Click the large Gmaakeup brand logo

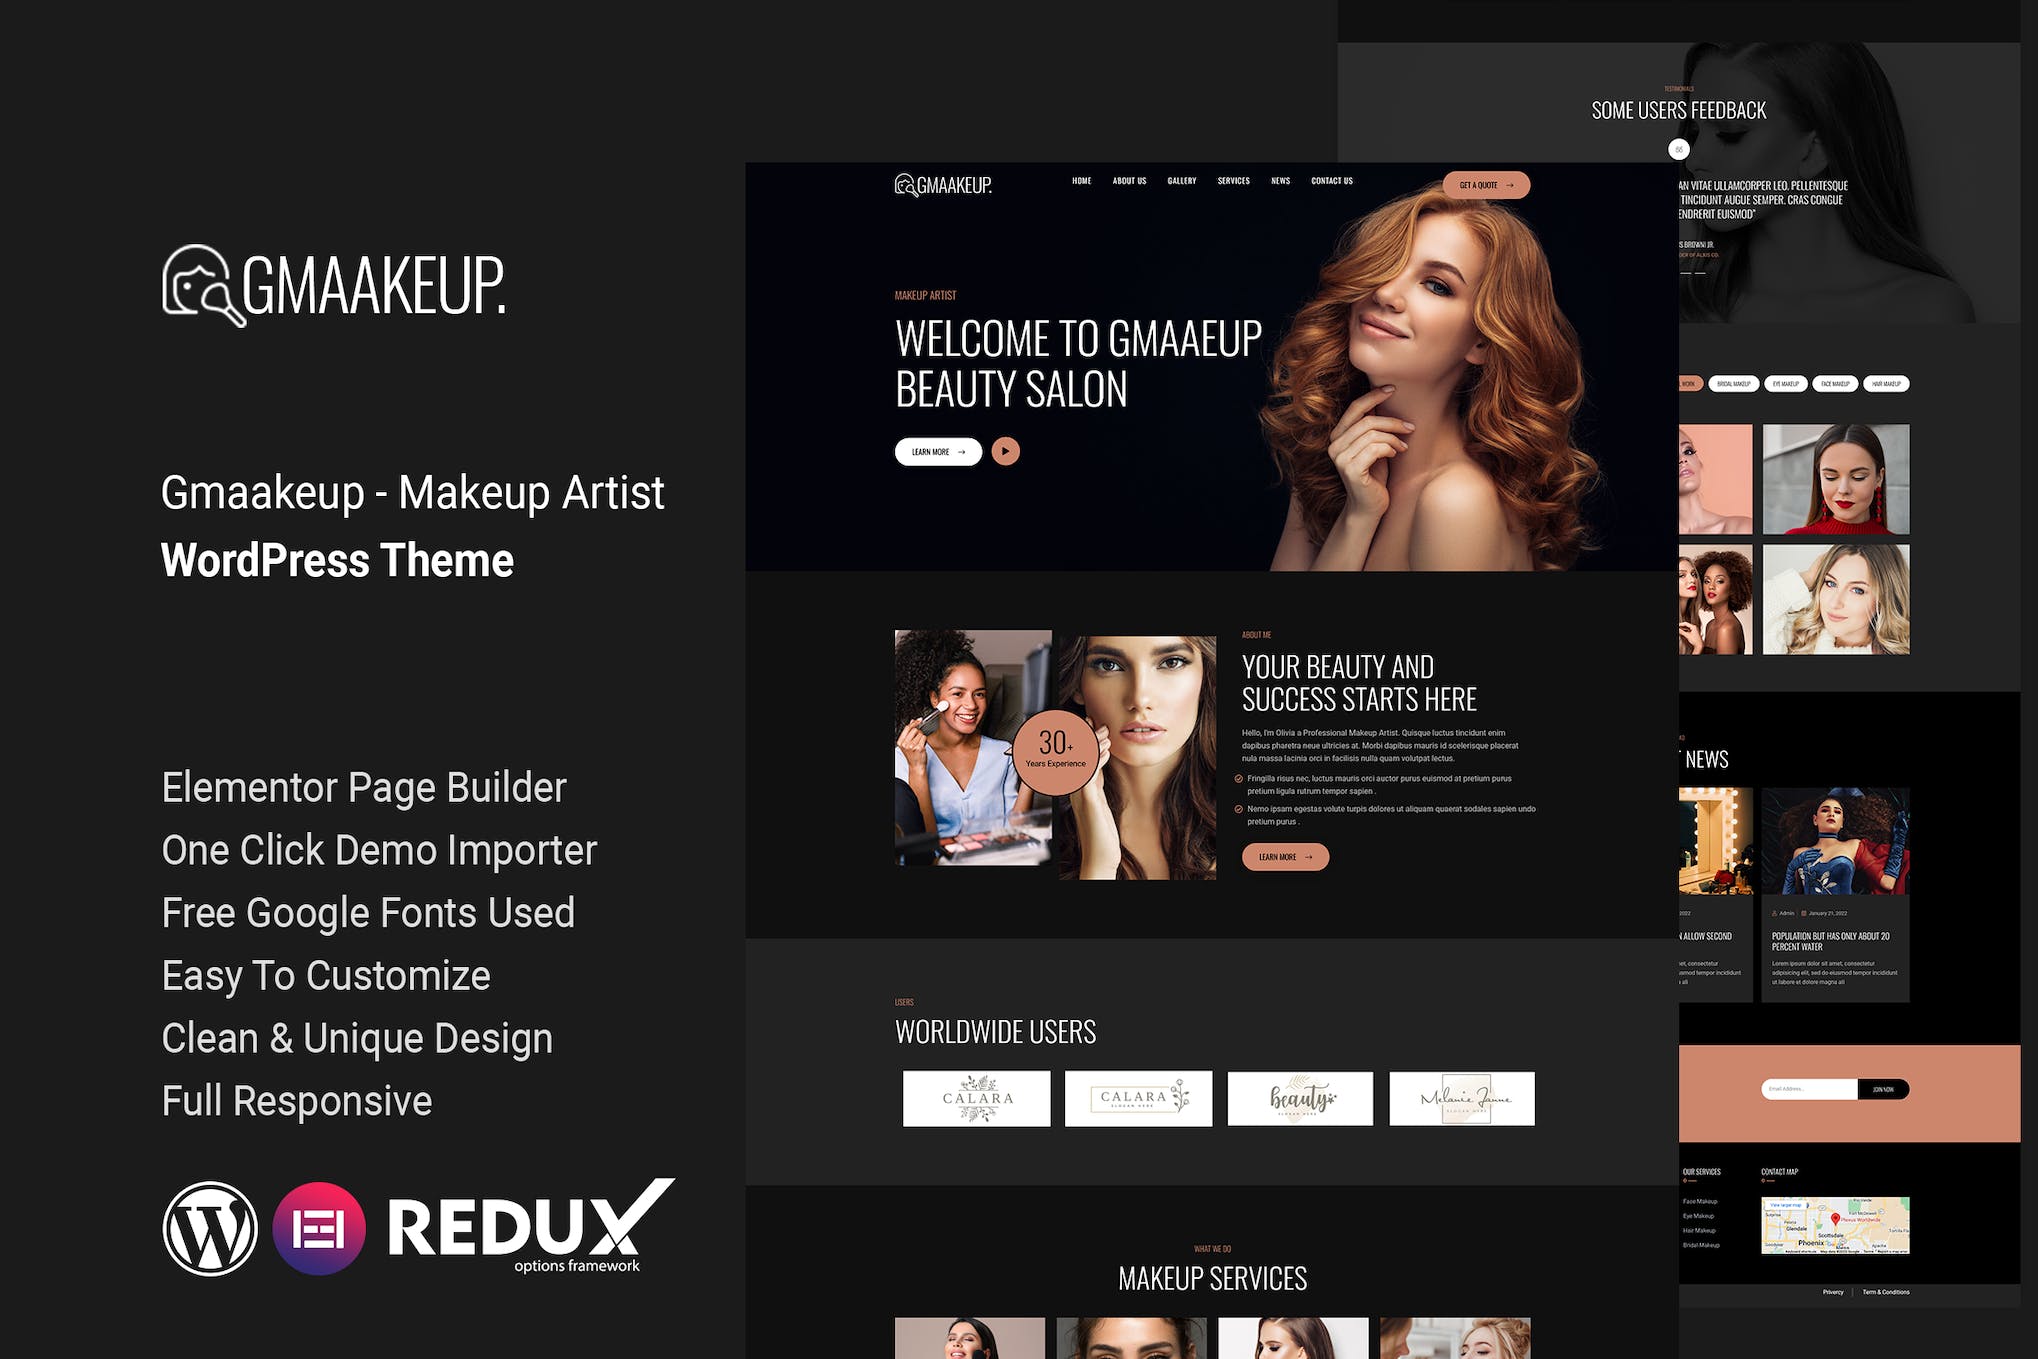334,286
